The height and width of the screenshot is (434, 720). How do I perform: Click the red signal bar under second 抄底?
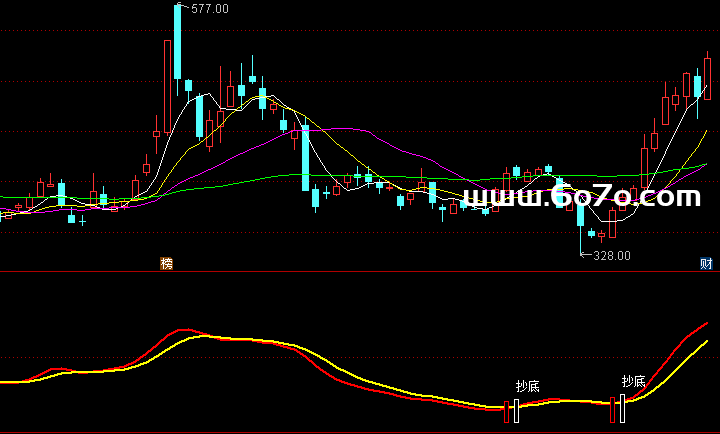pos(612,407)
